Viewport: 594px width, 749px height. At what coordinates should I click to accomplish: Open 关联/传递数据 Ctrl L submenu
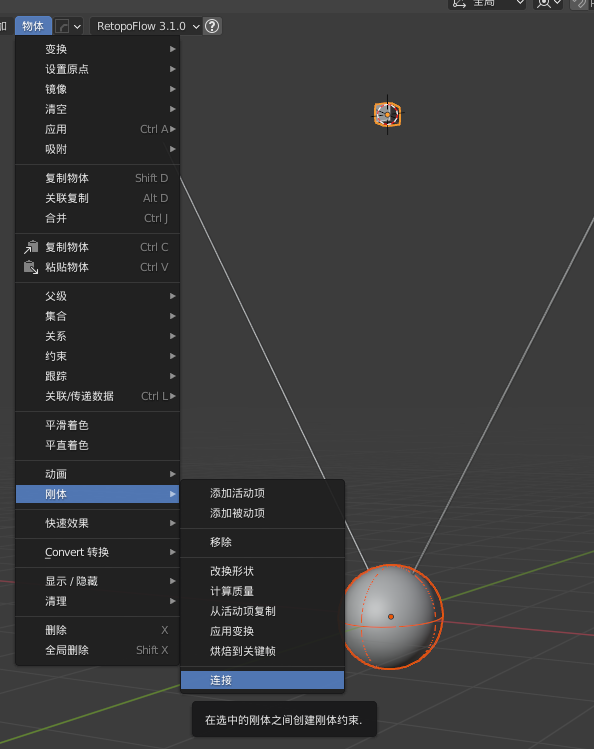97,396
